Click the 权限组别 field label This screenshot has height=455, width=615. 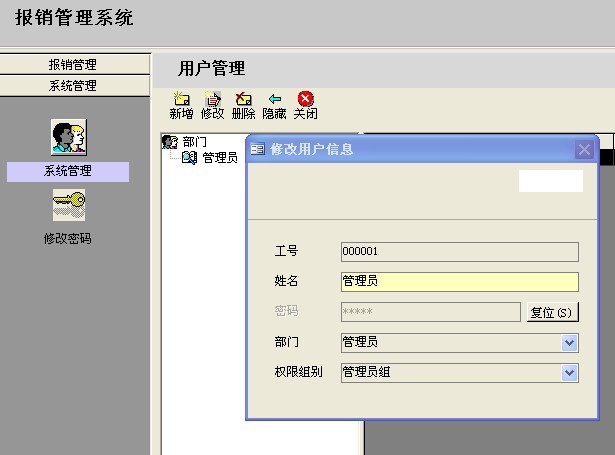click(x=298, y=371)
